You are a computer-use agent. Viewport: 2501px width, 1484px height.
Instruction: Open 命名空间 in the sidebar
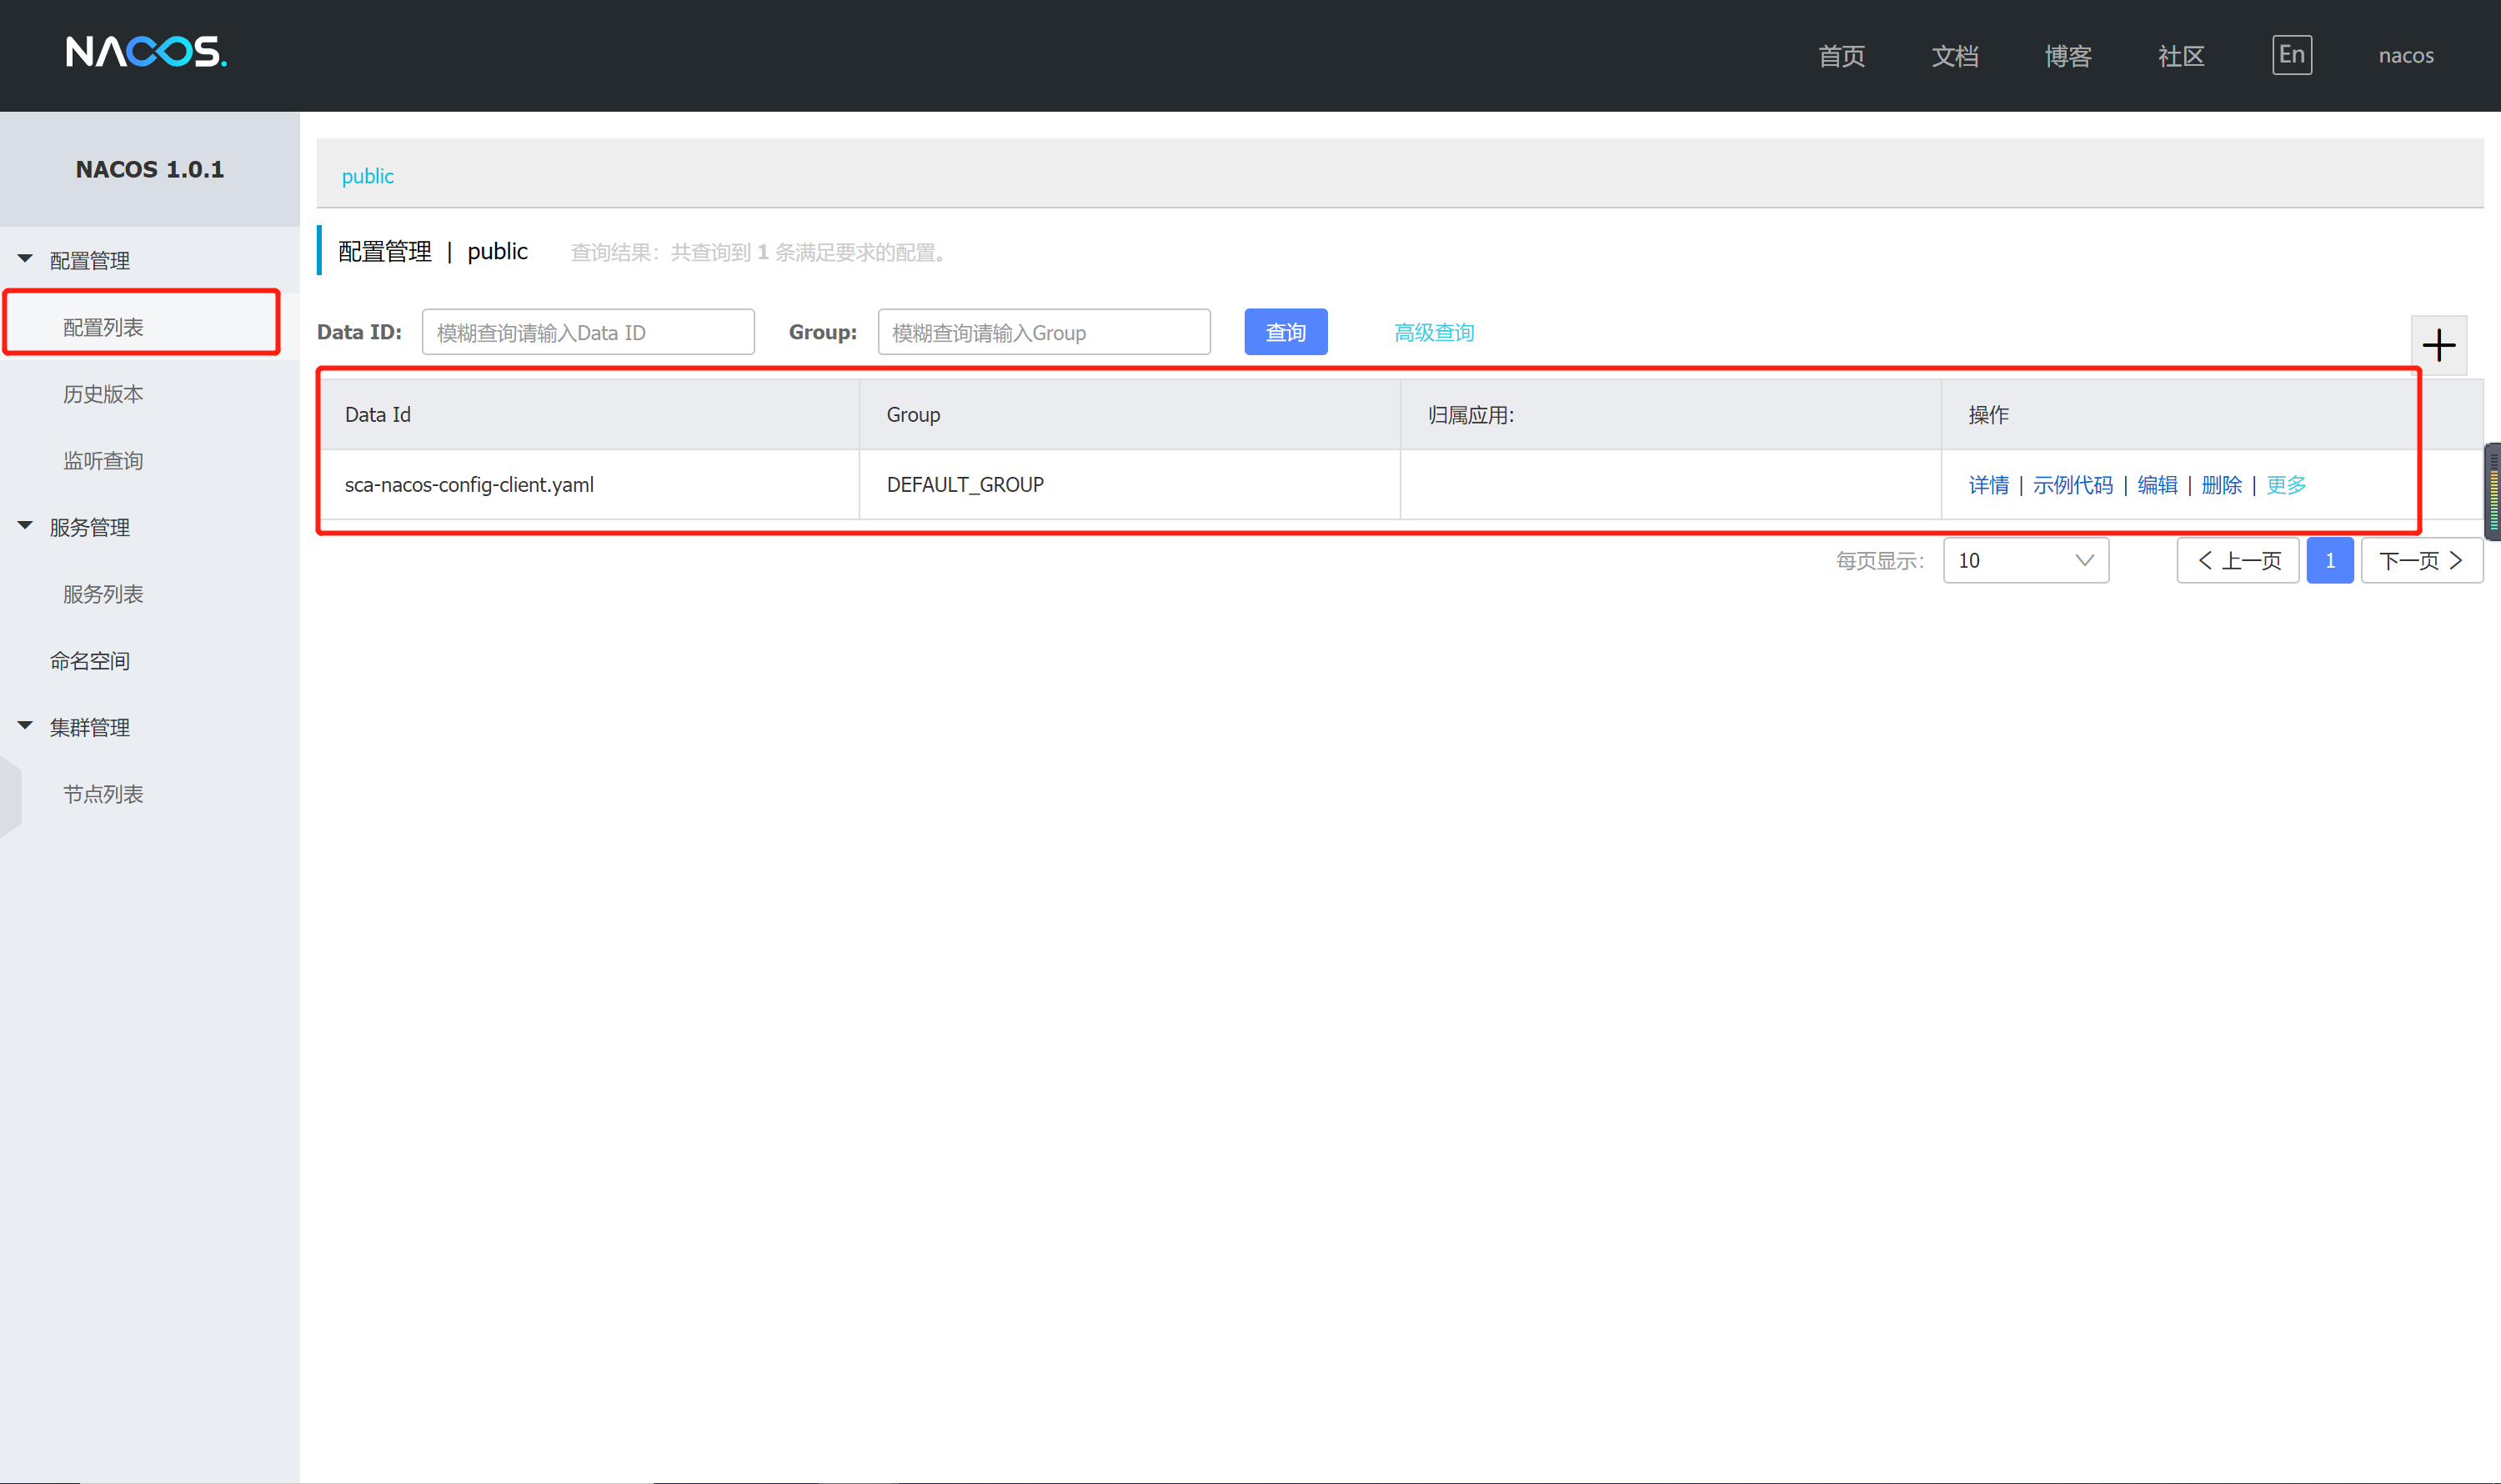pos(90,661)
